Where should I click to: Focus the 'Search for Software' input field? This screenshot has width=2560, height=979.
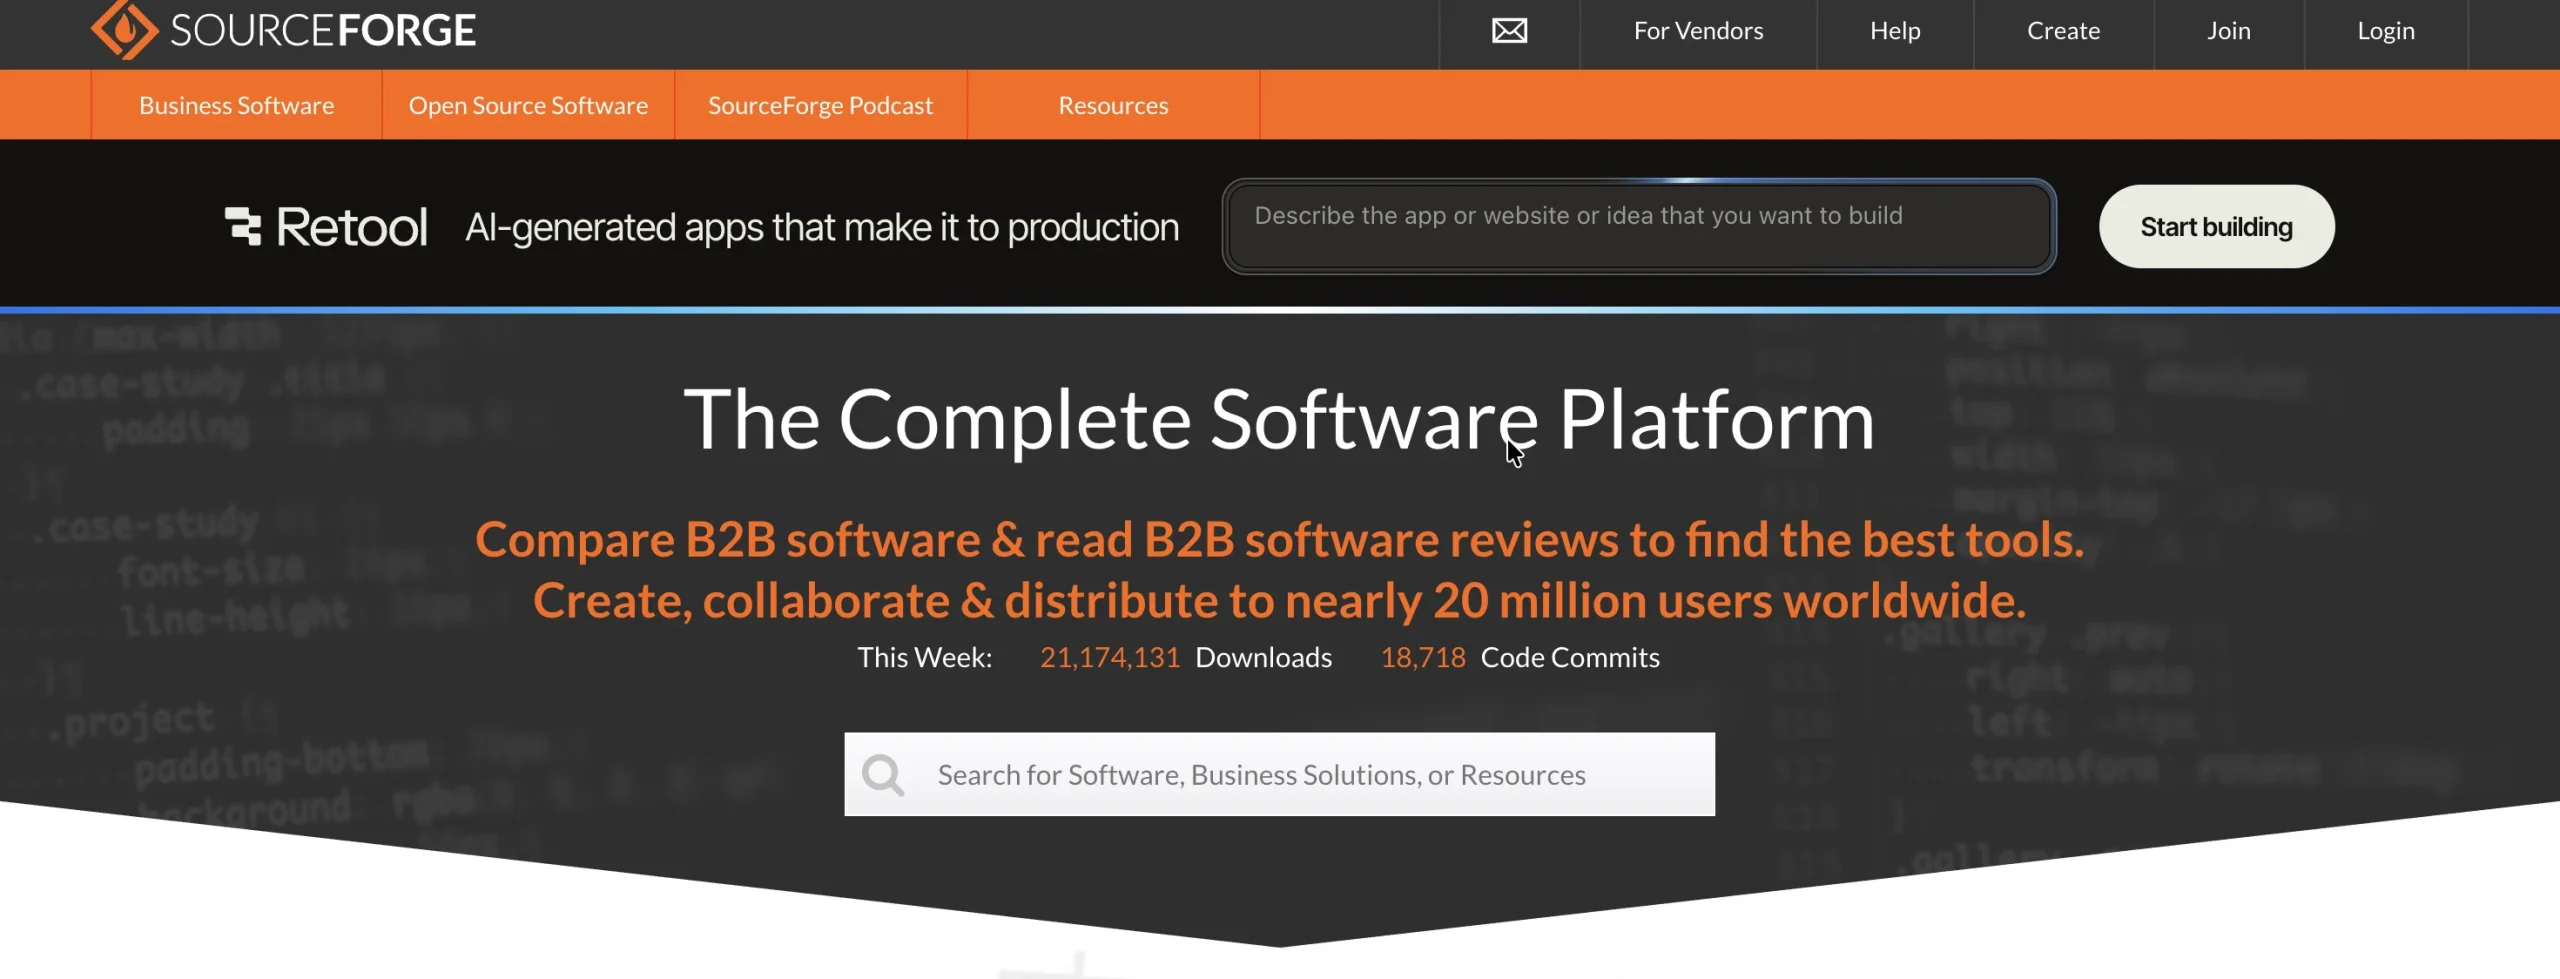pyautogui.click(x=1279, y=775)
